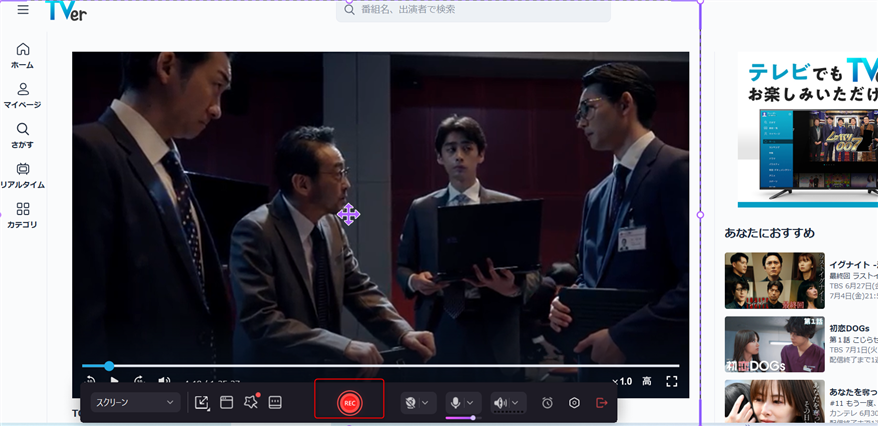Open さがす in the sidebar
The width and height of the screenshot is (878, 426).
[x=22, y=136]
